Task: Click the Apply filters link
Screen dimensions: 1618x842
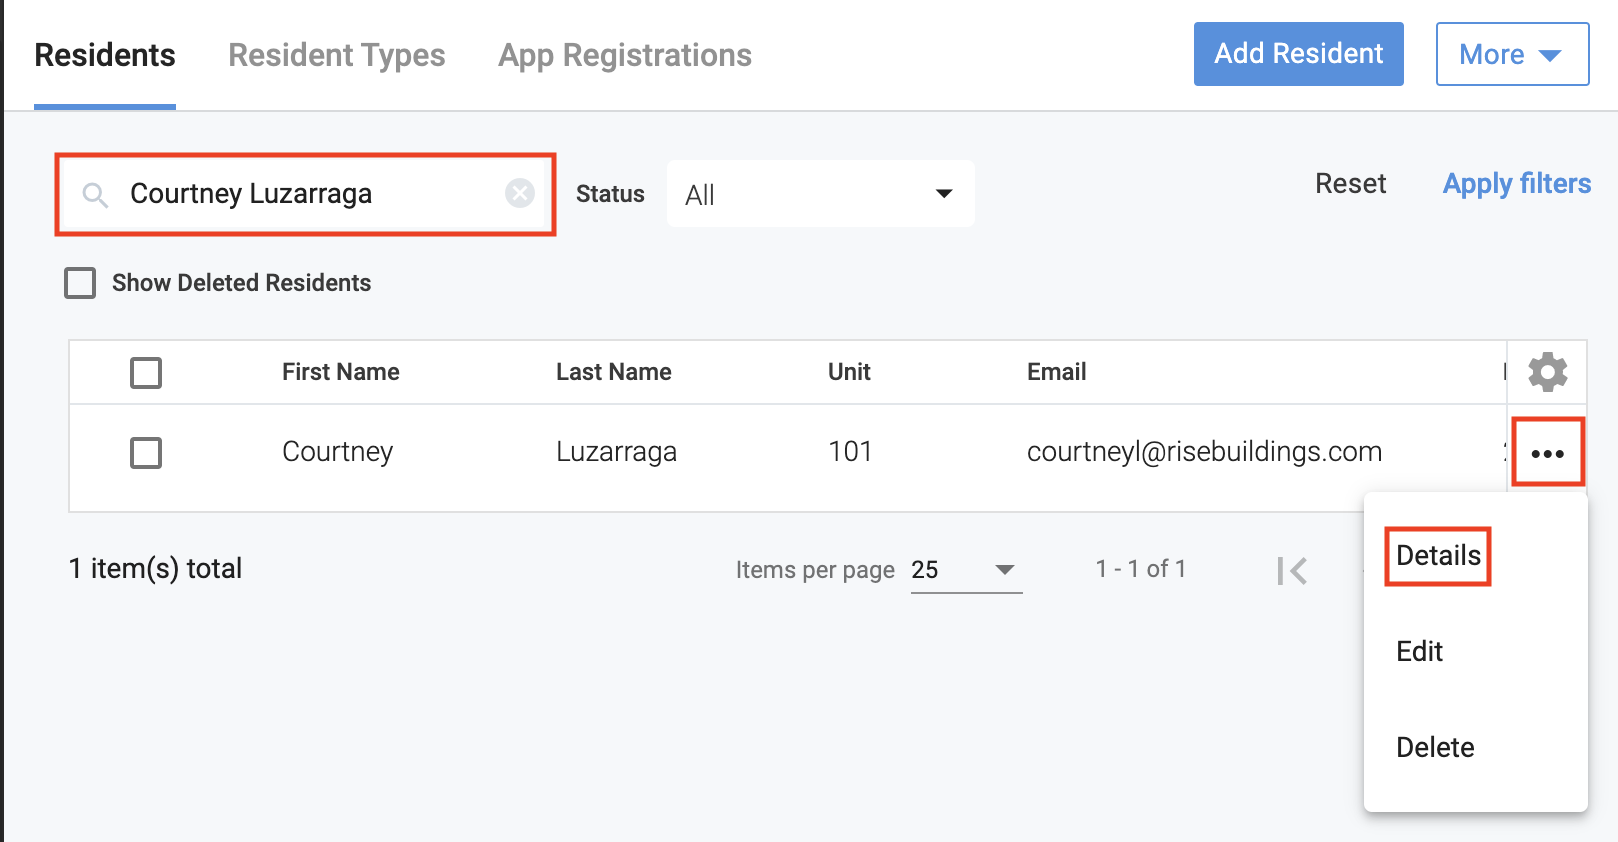Action: click(x=1516, y=184)
